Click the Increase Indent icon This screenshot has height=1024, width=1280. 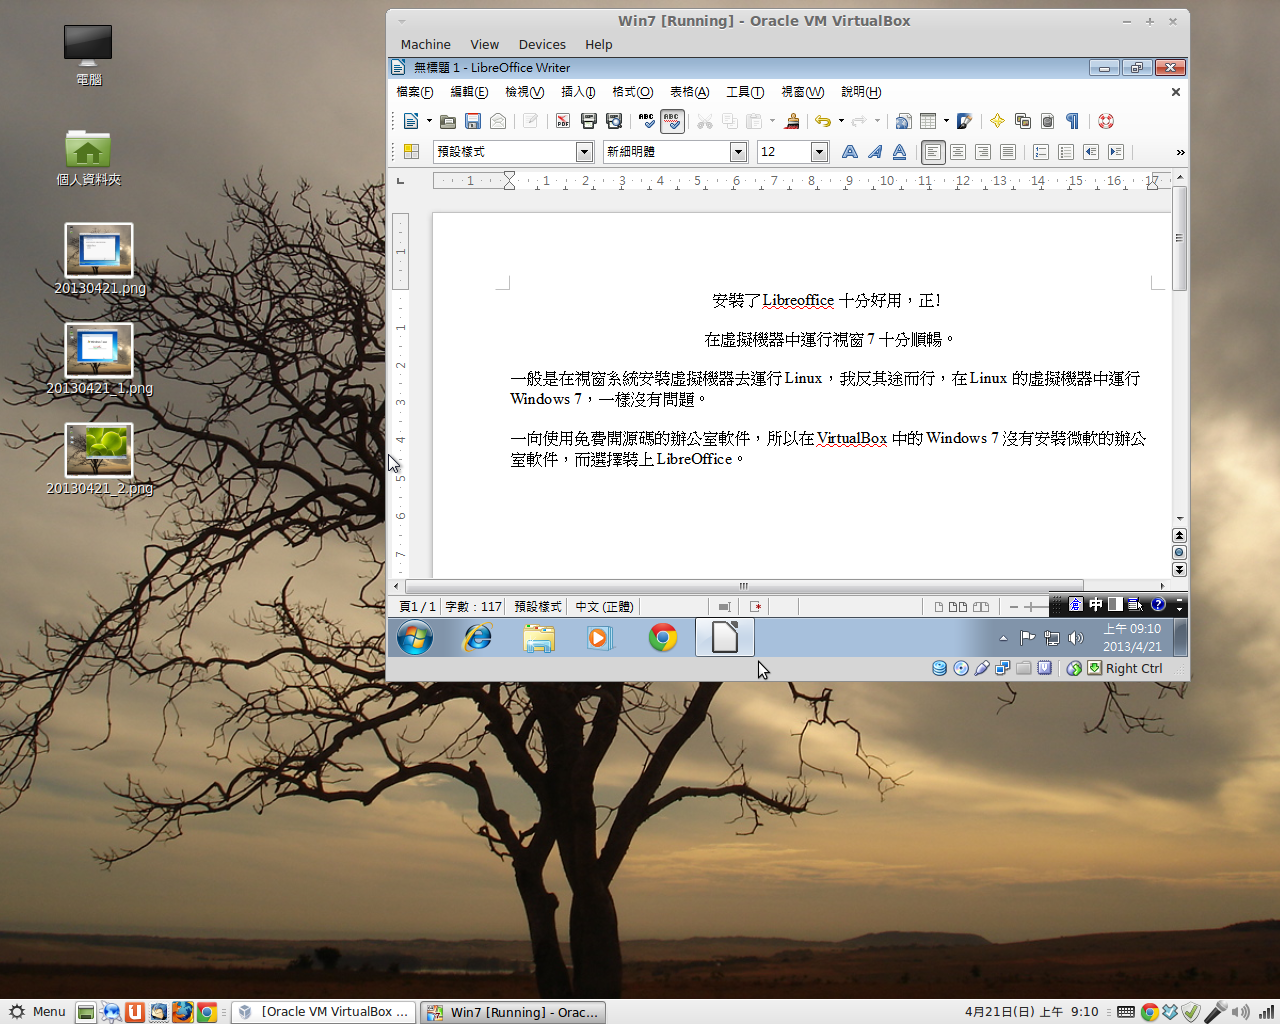click(x=1116, y=151)
